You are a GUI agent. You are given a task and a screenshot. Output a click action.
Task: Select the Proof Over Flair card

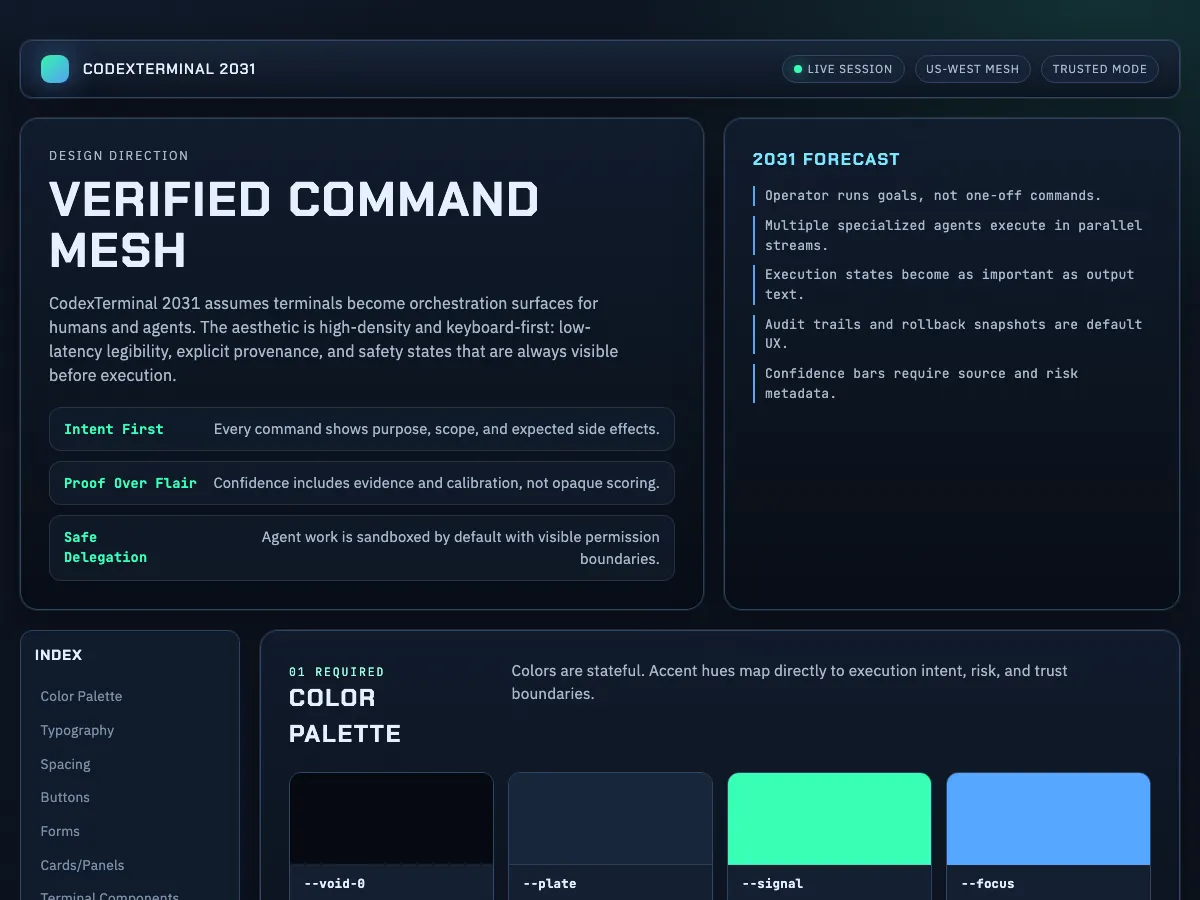(x=362, y=483)
